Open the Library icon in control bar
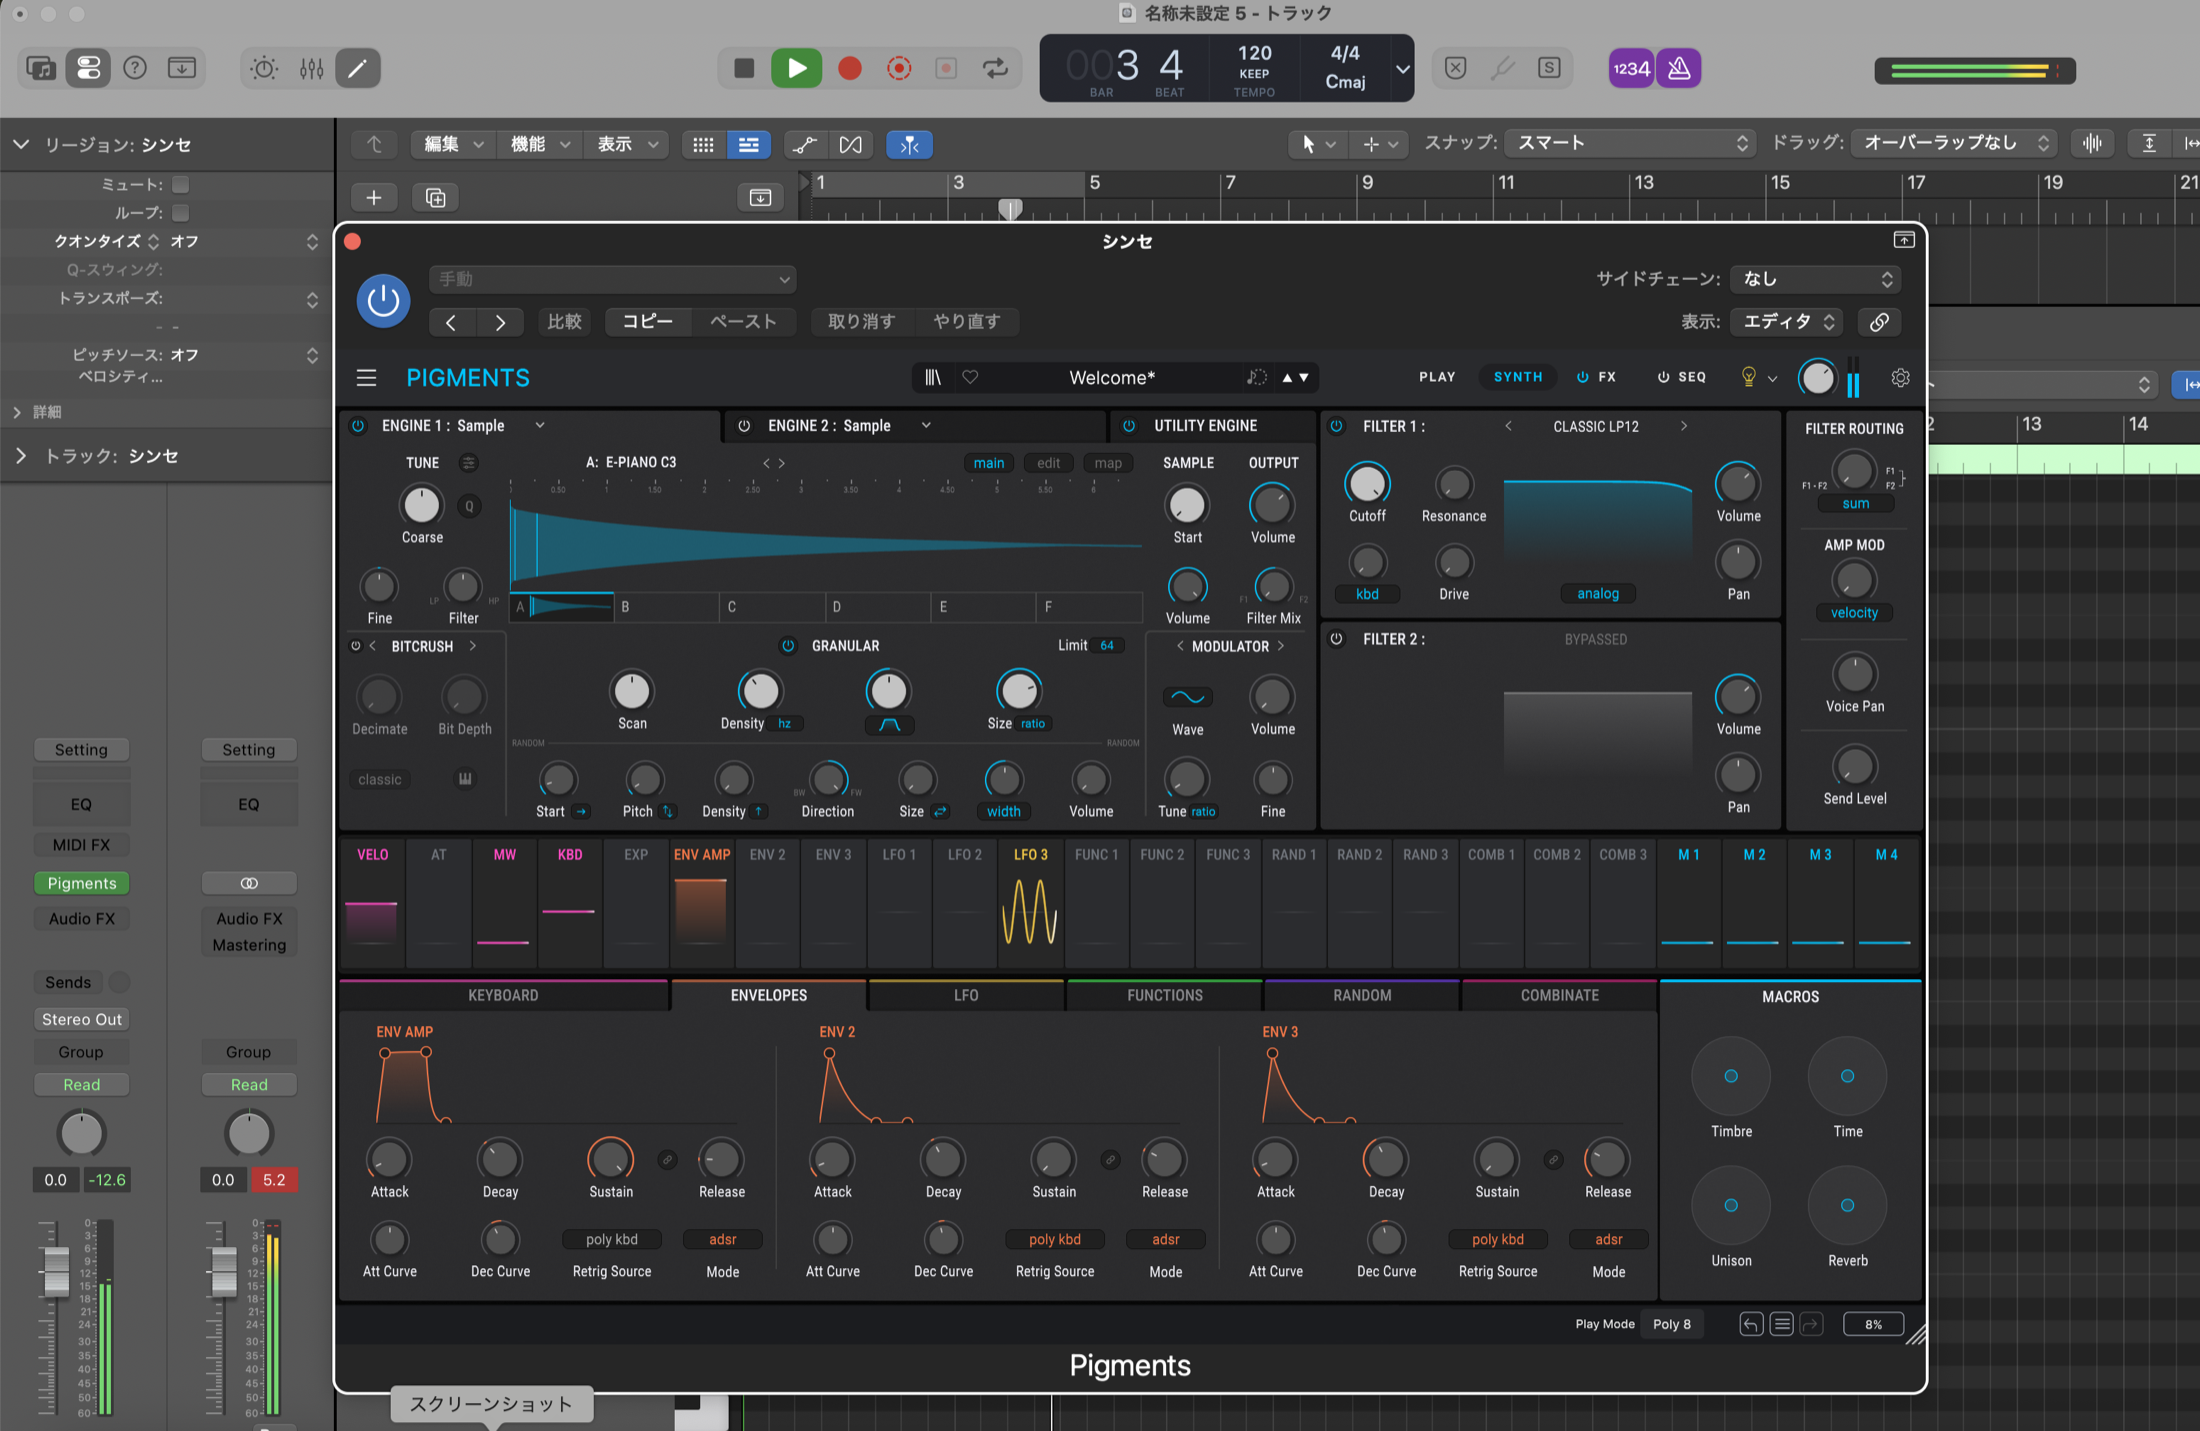Screen dimensions: 2200x1431 (41, 68)
